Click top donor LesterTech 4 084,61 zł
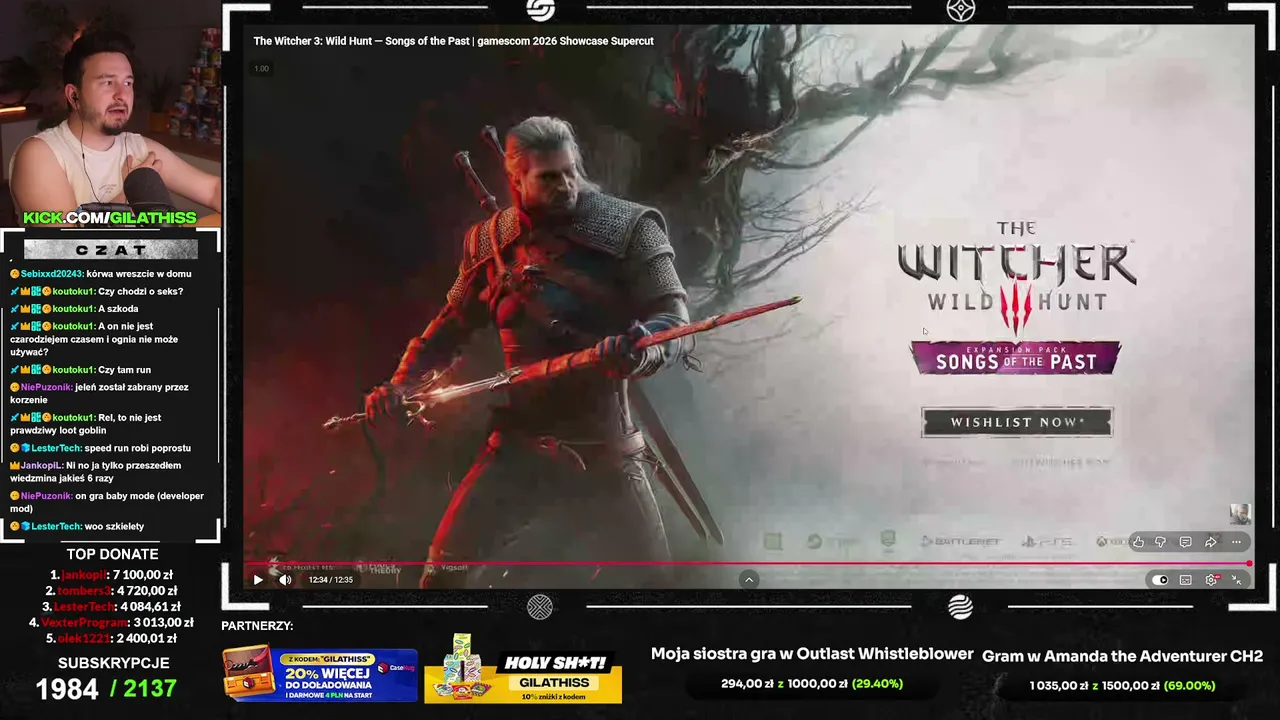The width and height of the screenshot is (1280, 720). (x=113, y=607)
